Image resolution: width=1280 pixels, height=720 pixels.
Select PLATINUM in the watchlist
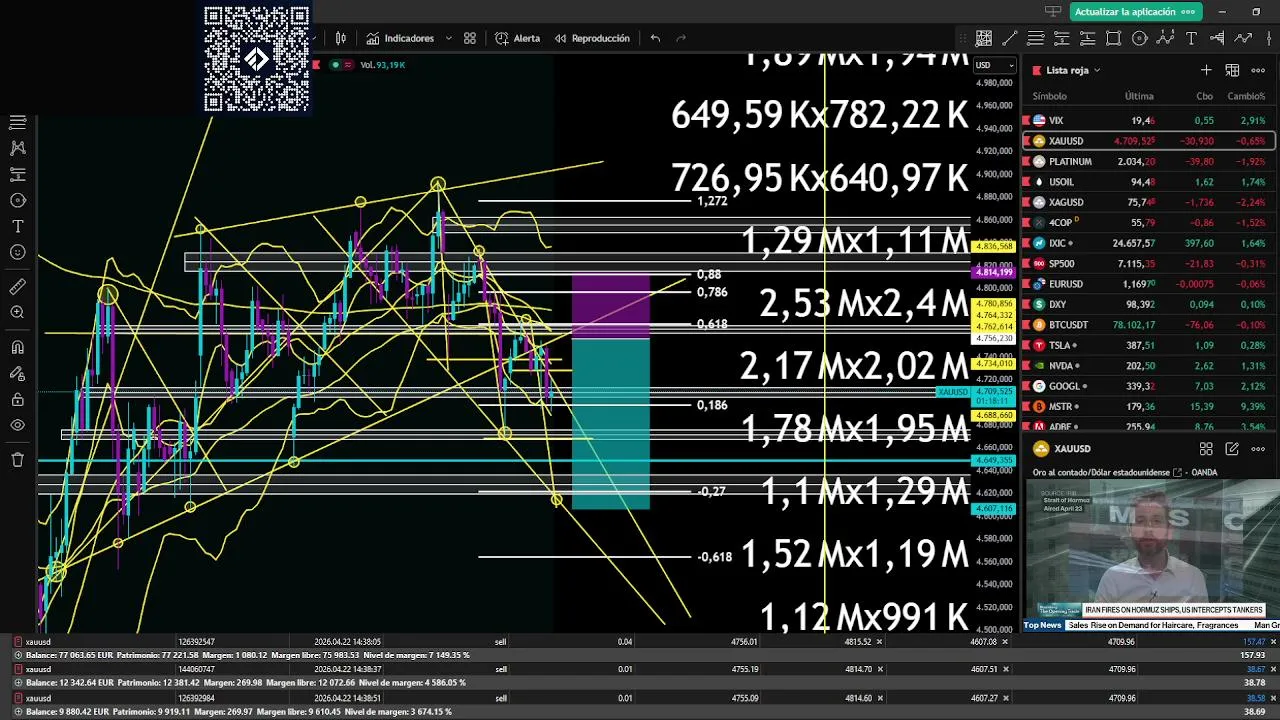pyautogui.click(x=1148, y=161)
